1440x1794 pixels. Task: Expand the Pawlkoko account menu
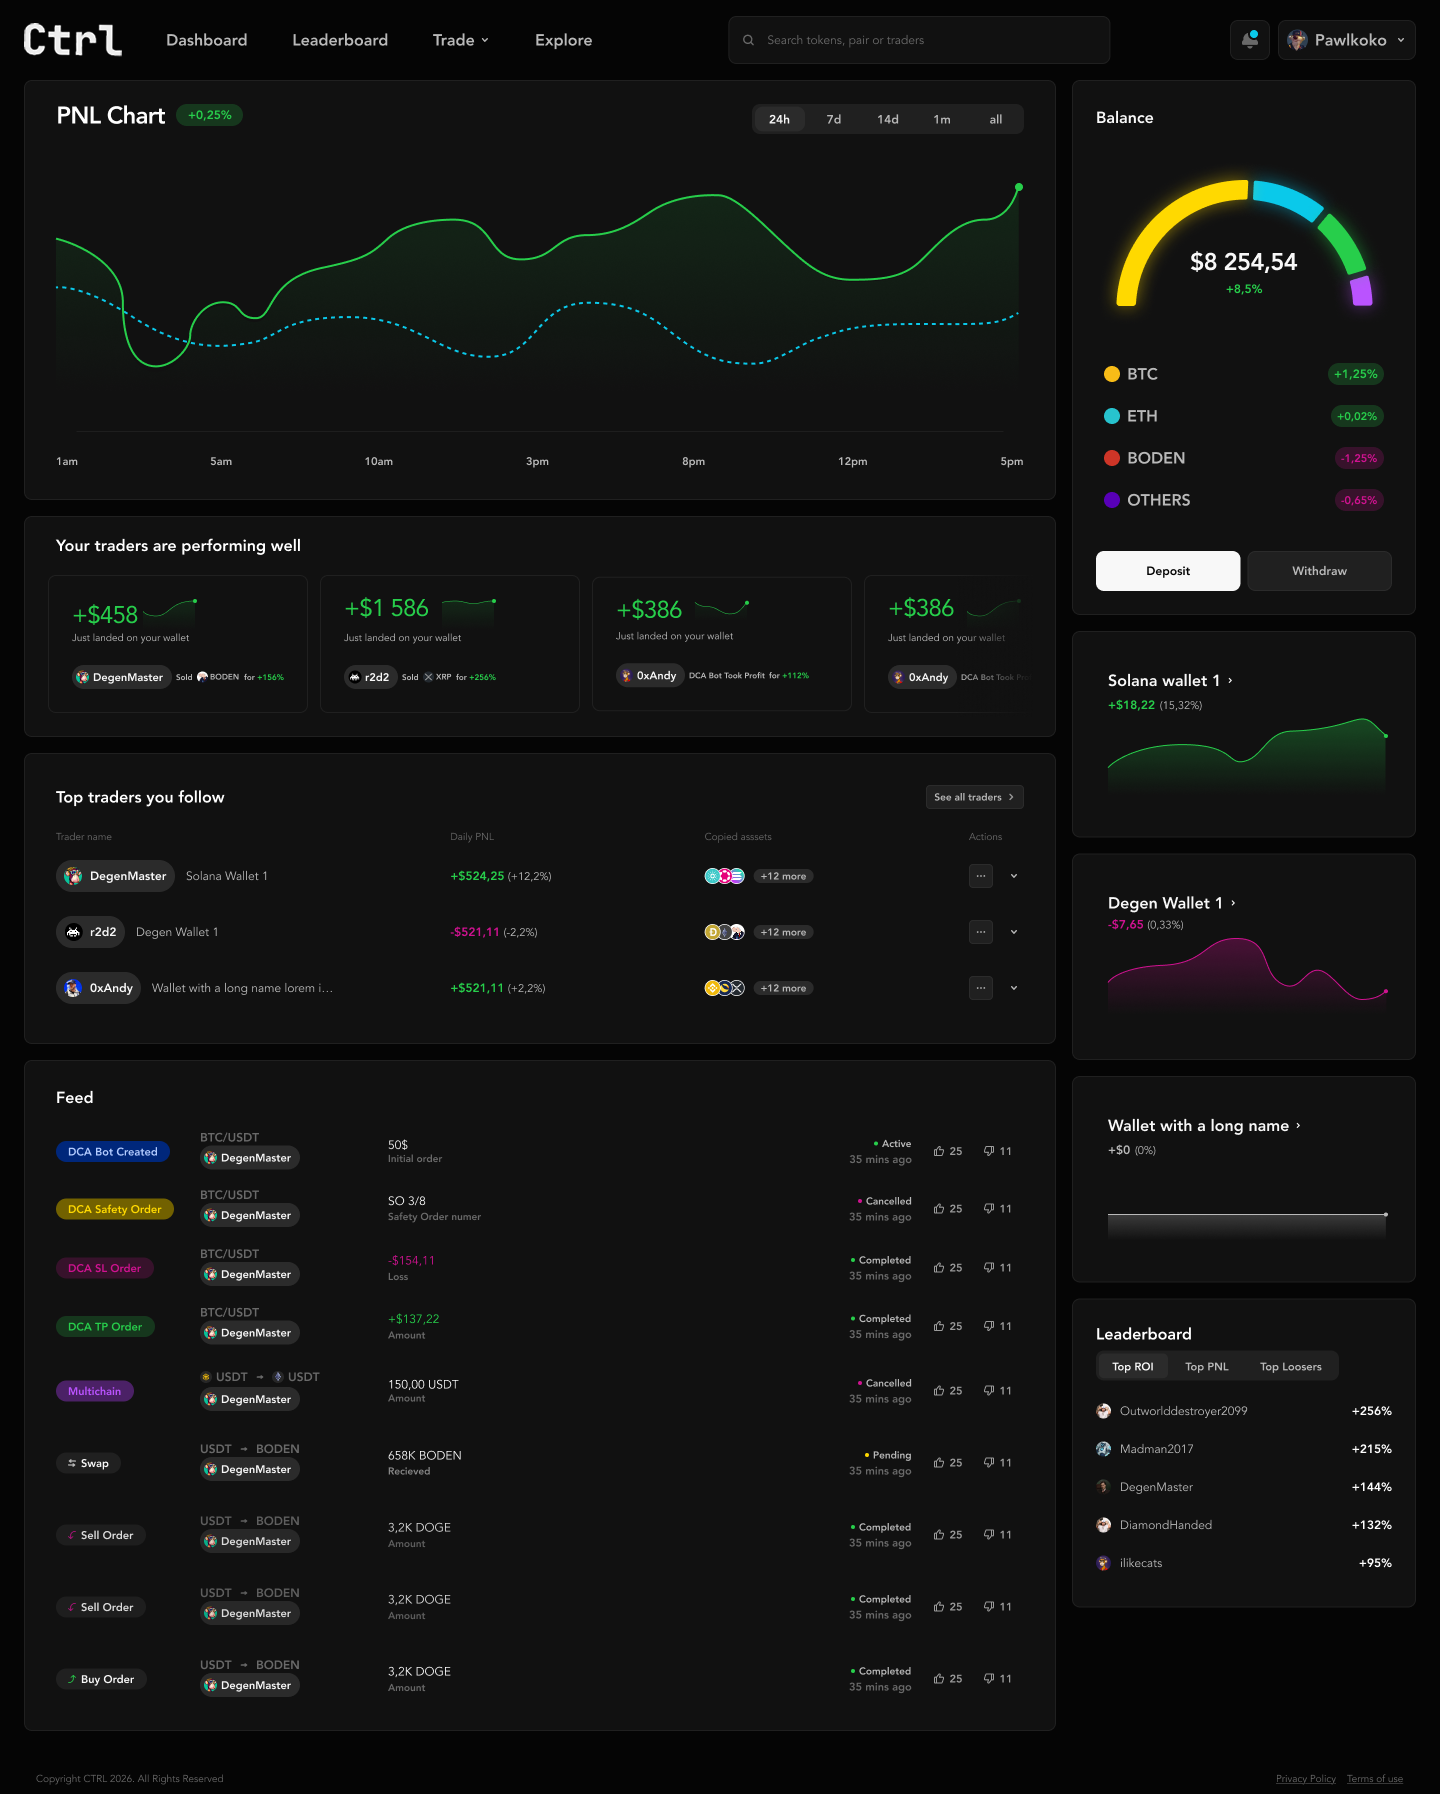(x=1346, y=40)
